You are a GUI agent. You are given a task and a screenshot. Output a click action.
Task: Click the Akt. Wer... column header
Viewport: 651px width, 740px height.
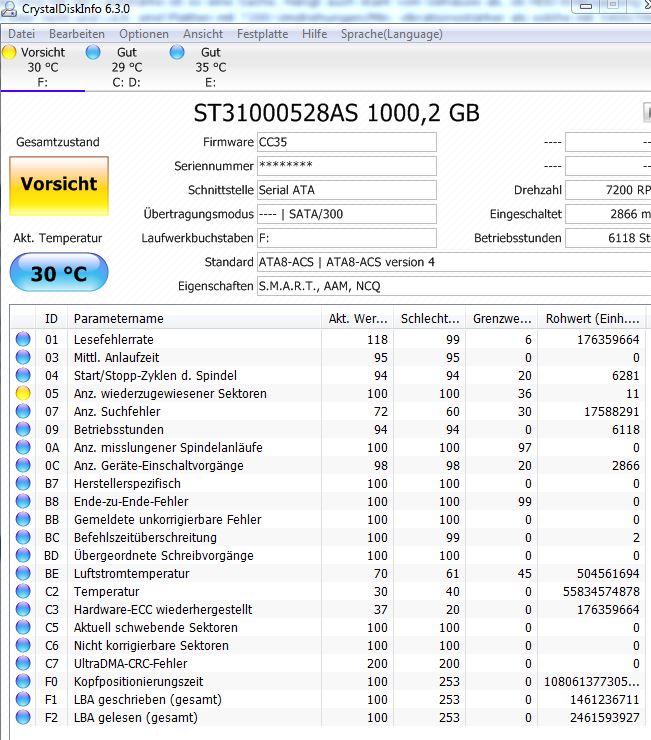click(358, 319)
